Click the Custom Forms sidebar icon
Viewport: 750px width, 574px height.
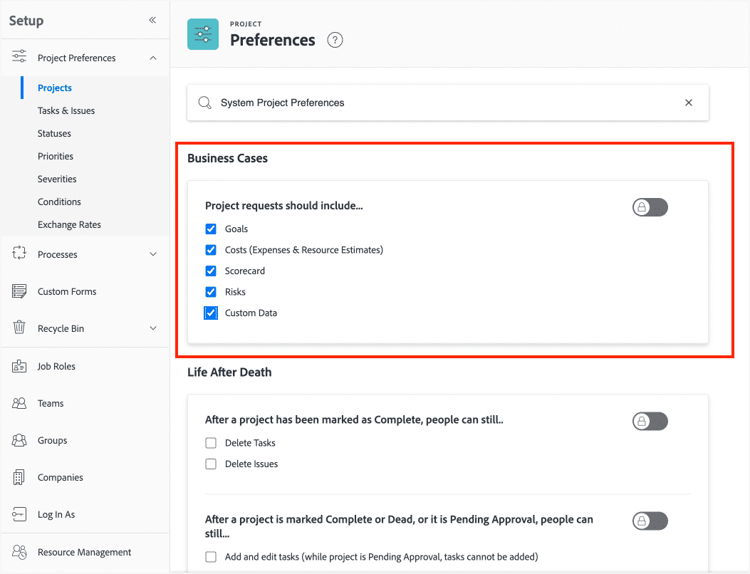(19, 292)
